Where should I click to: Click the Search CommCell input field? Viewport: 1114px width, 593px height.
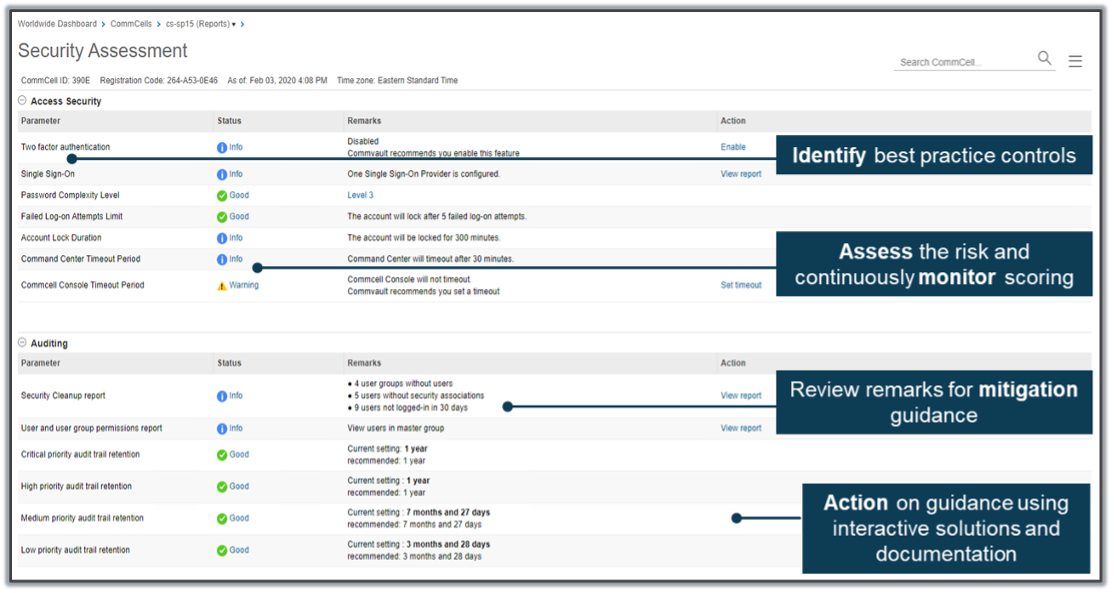(x=962, y=62)
